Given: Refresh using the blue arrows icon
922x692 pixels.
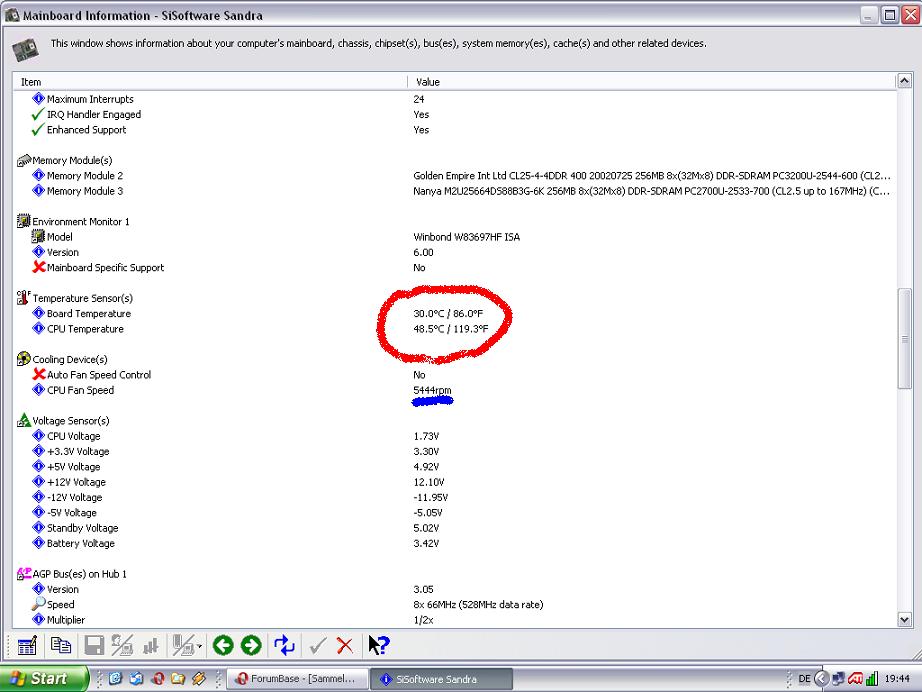Looking at the screenshot, I should (285, 646).
